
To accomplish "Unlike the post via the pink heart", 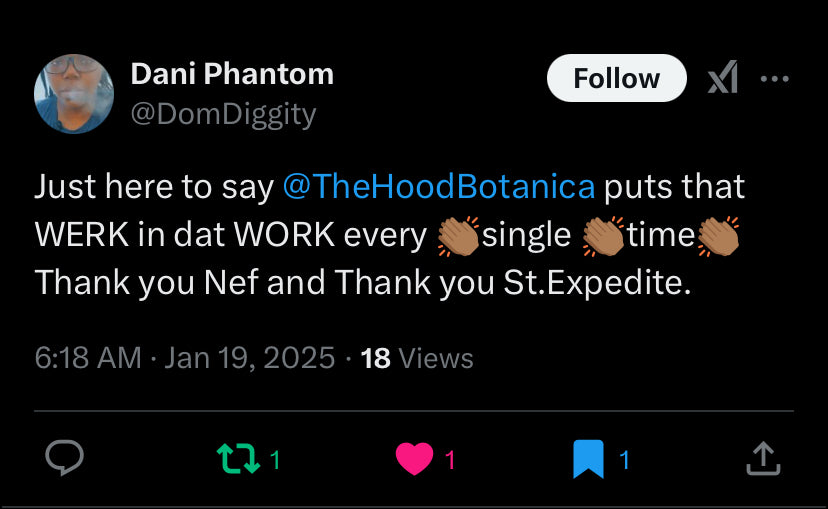I will pyautogui.click(x=413, y=459).
